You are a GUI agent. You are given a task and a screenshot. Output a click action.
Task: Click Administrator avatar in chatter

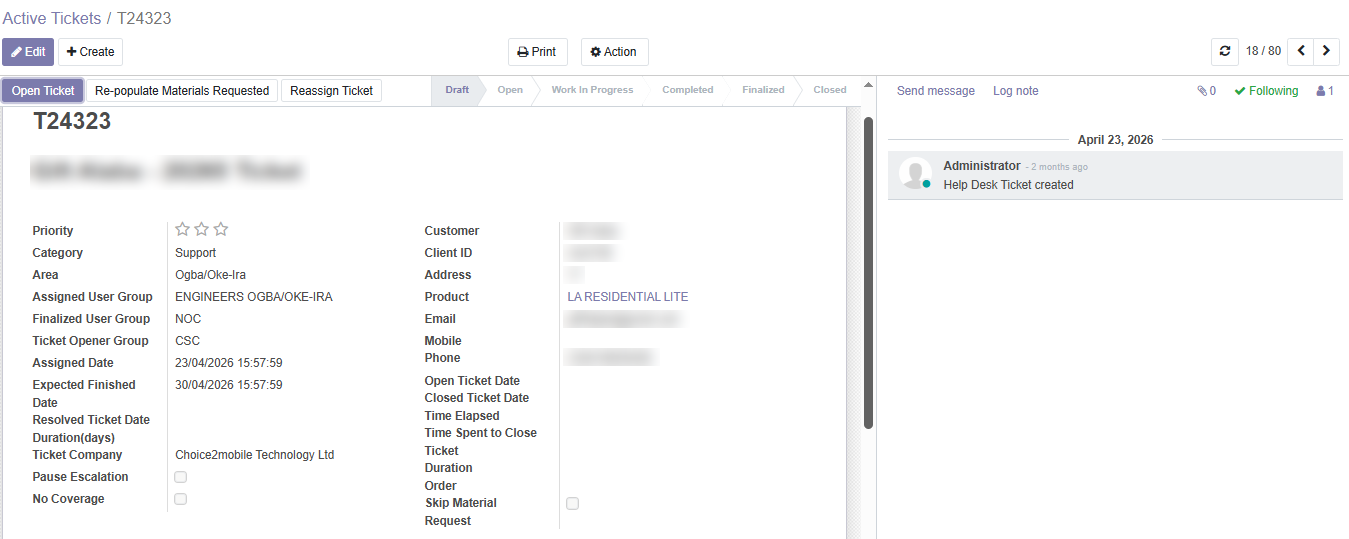tap(915, 174)
